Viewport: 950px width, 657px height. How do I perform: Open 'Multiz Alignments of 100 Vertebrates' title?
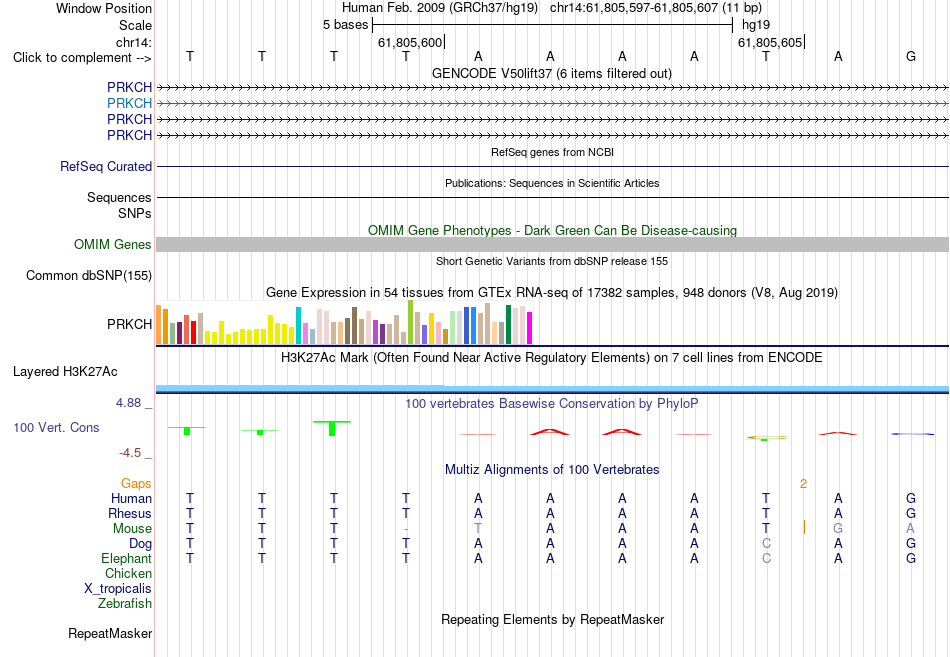coord(552,470)
